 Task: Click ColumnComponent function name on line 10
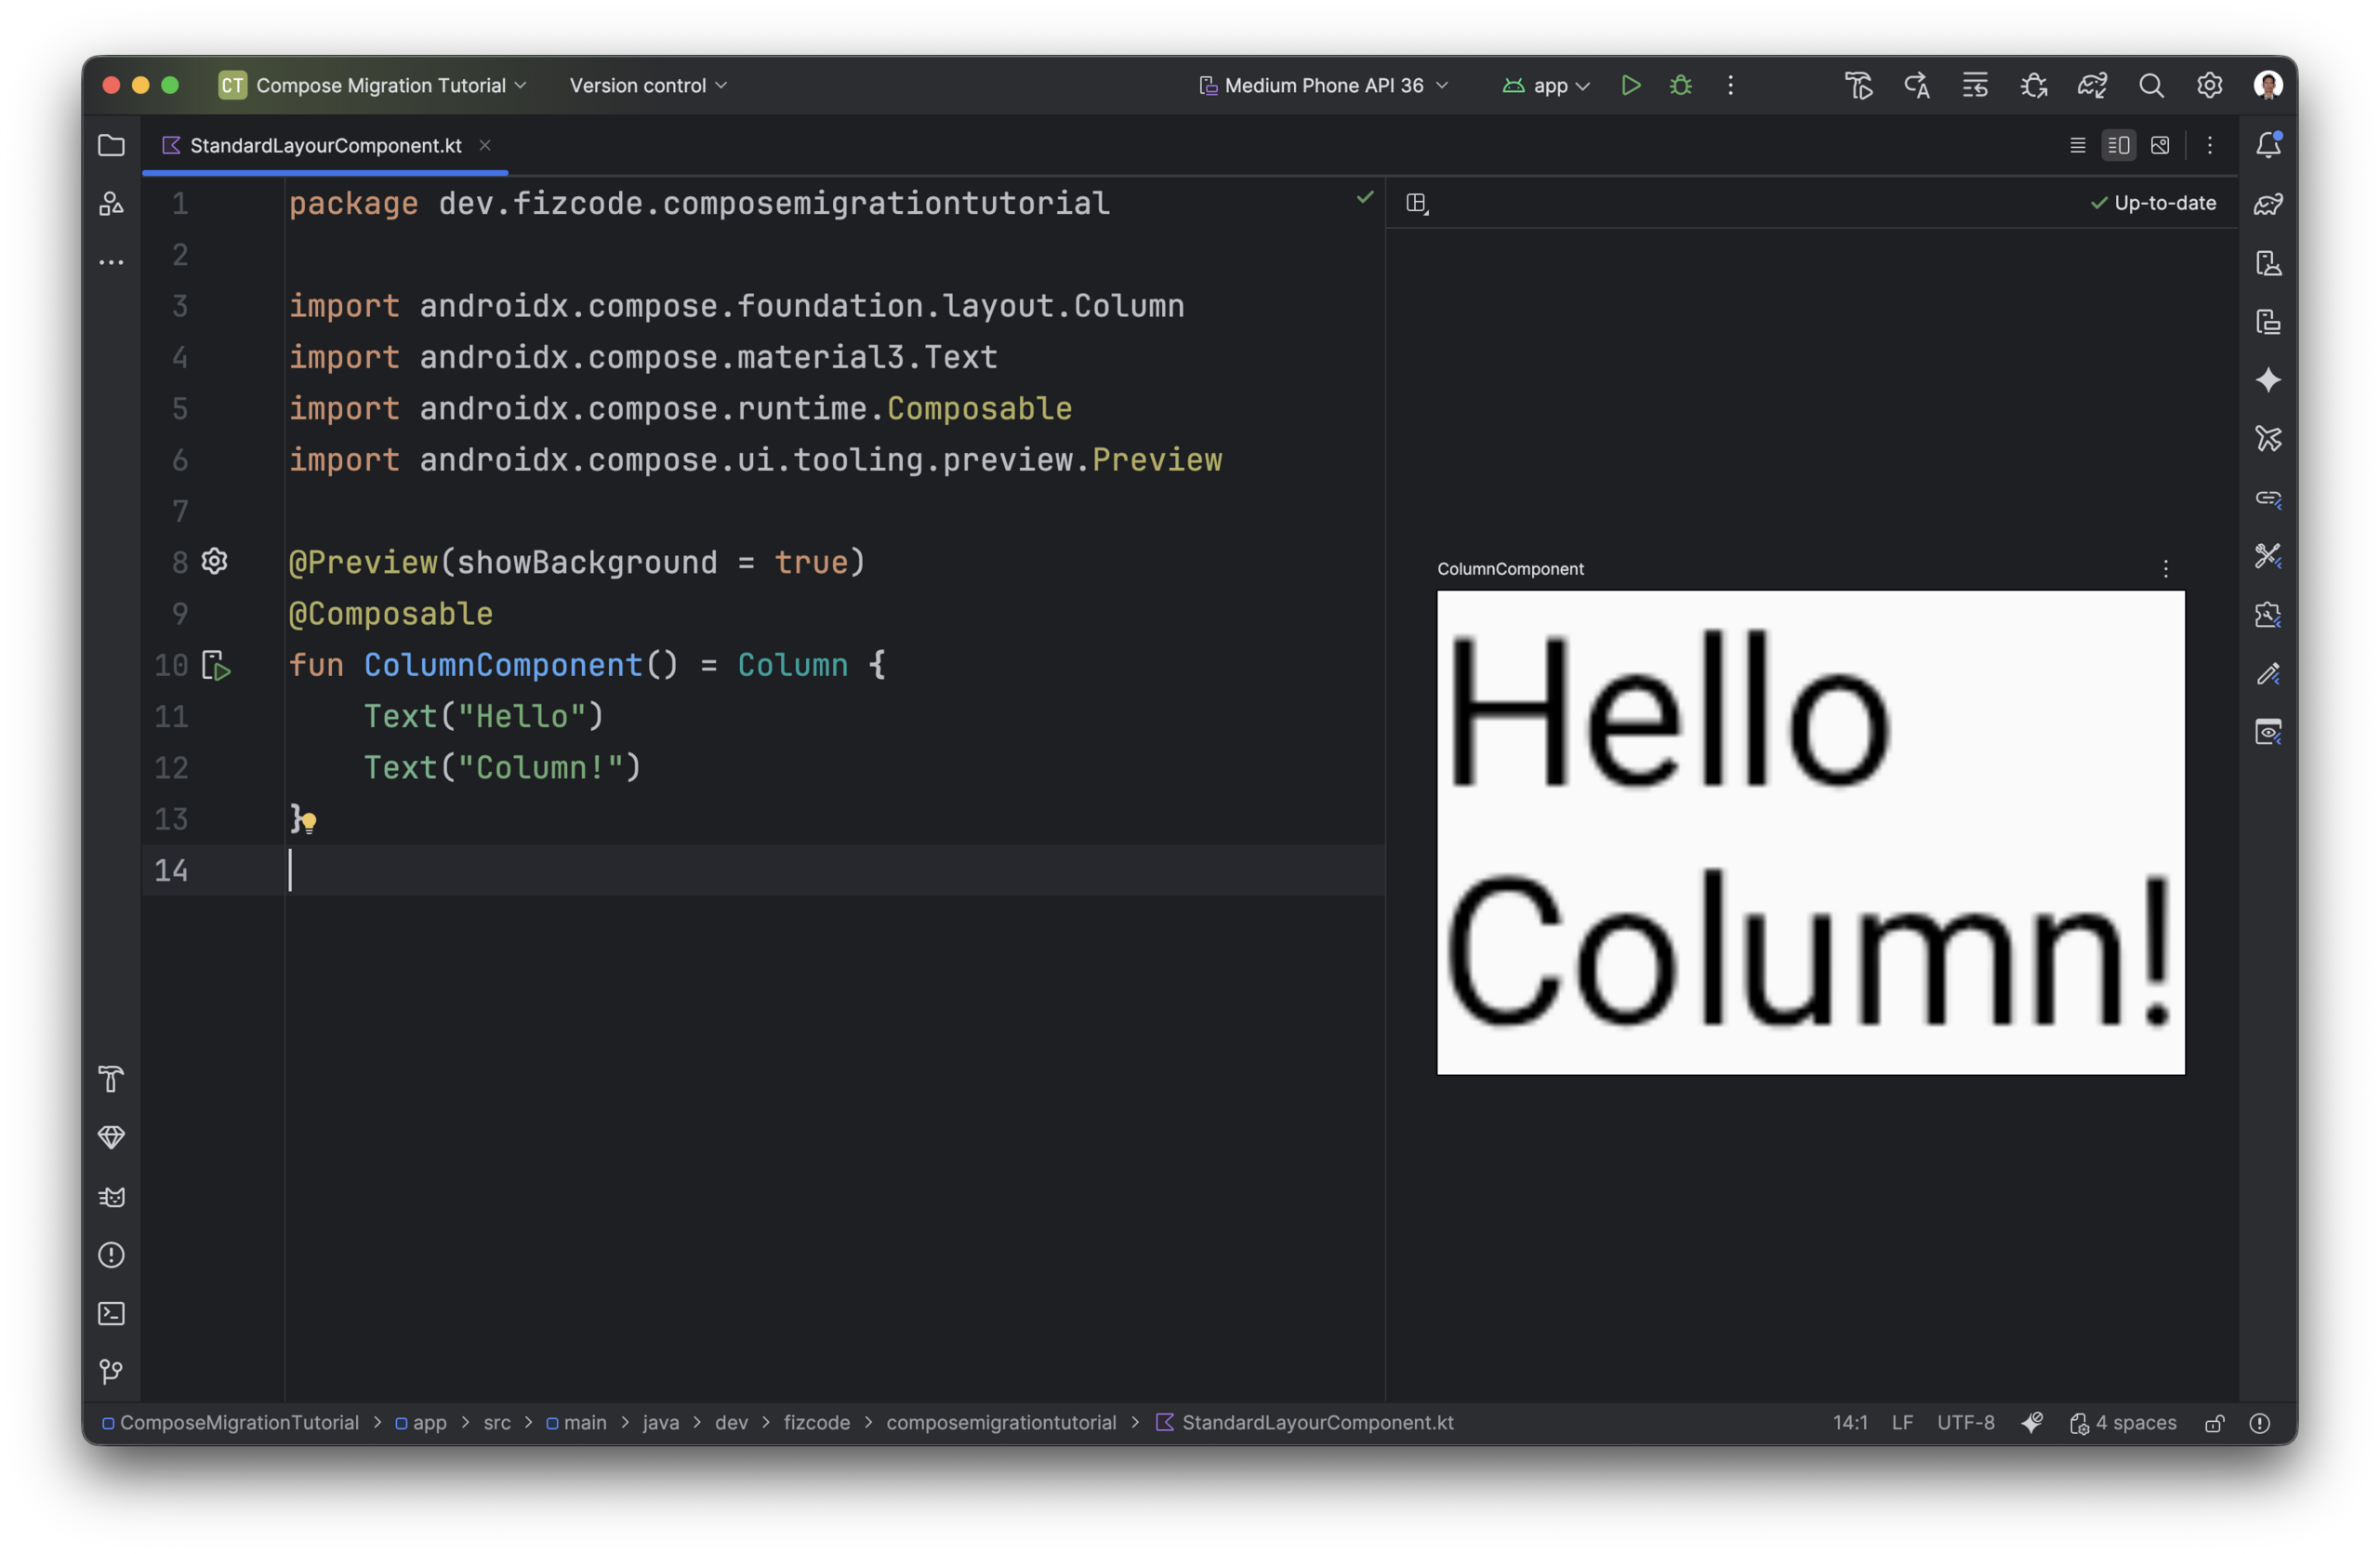coord(503,665)
